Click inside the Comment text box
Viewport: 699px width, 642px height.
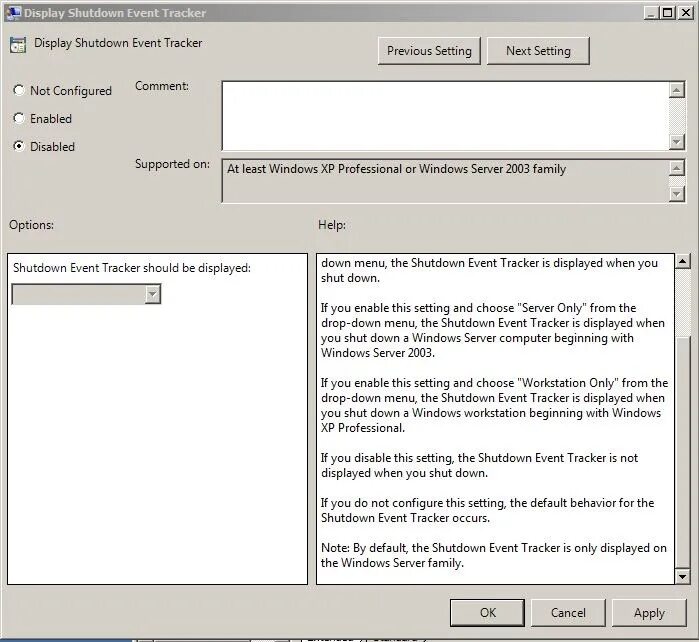445,116
